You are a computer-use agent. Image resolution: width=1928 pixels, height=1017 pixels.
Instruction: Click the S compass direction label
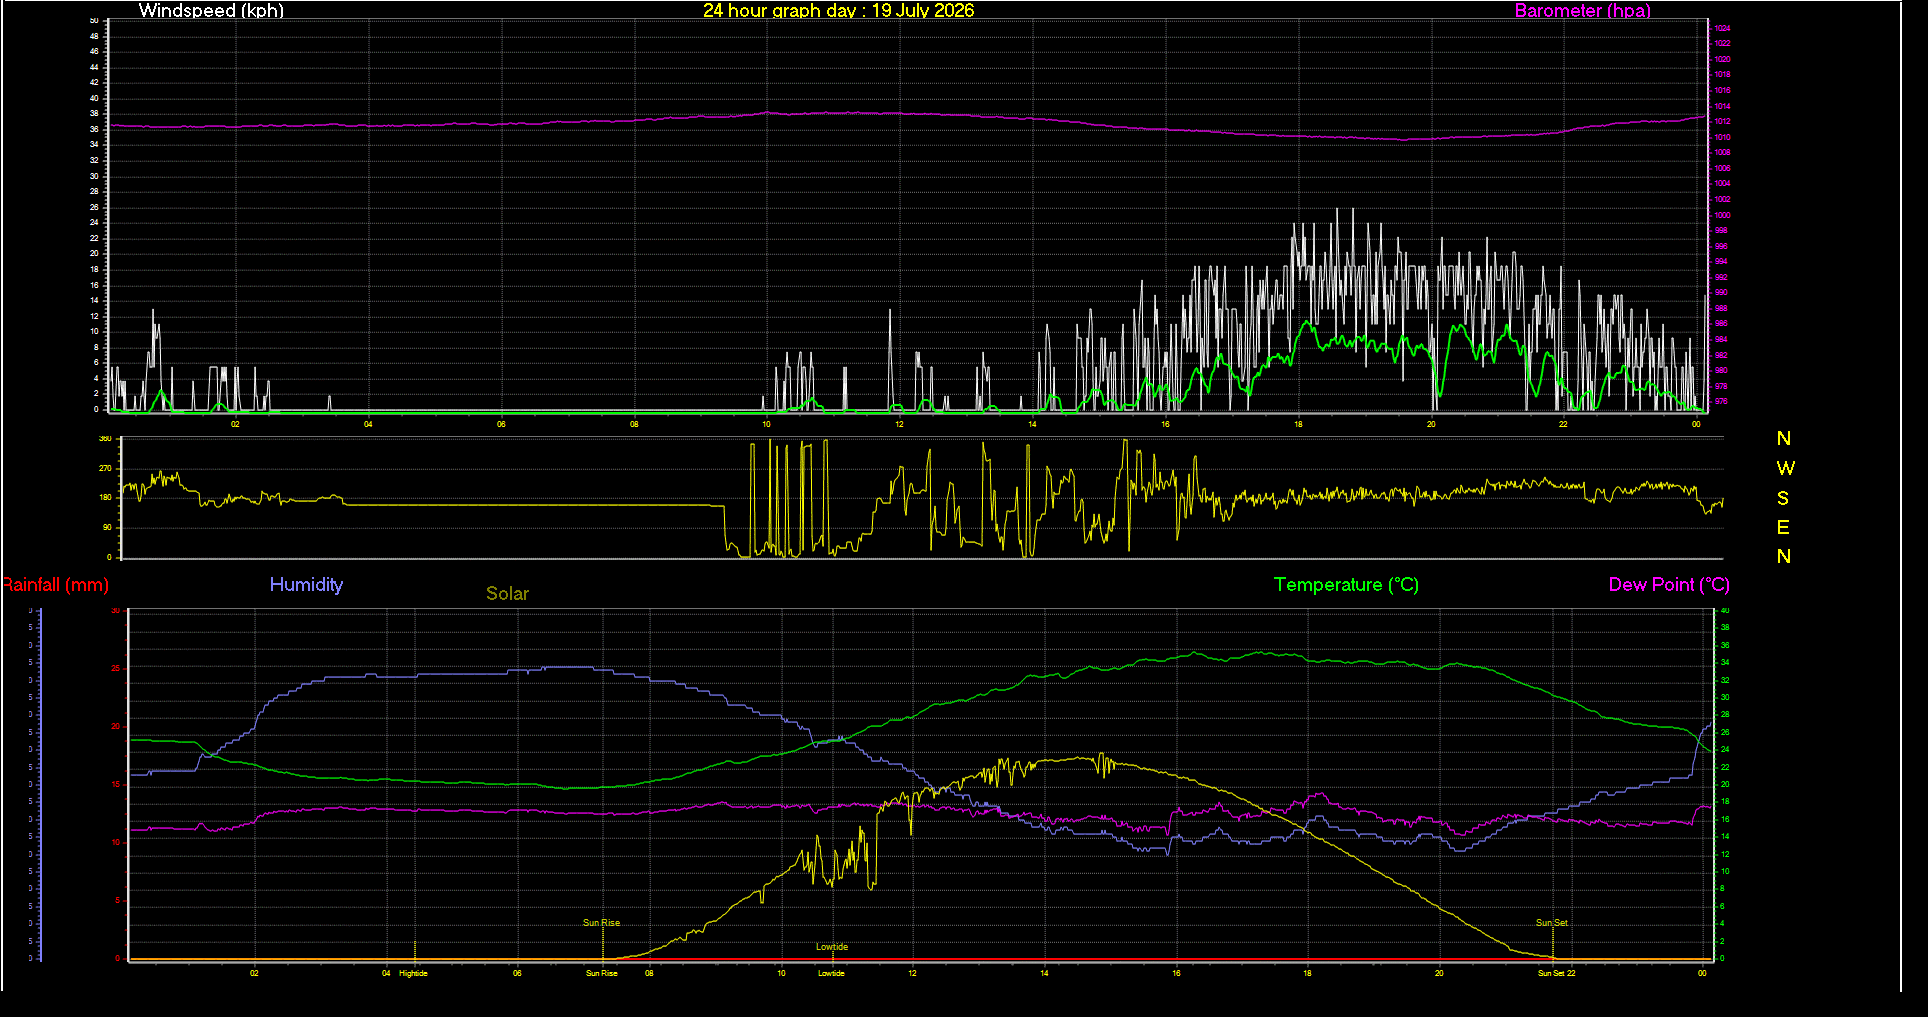coord(1783,498)
